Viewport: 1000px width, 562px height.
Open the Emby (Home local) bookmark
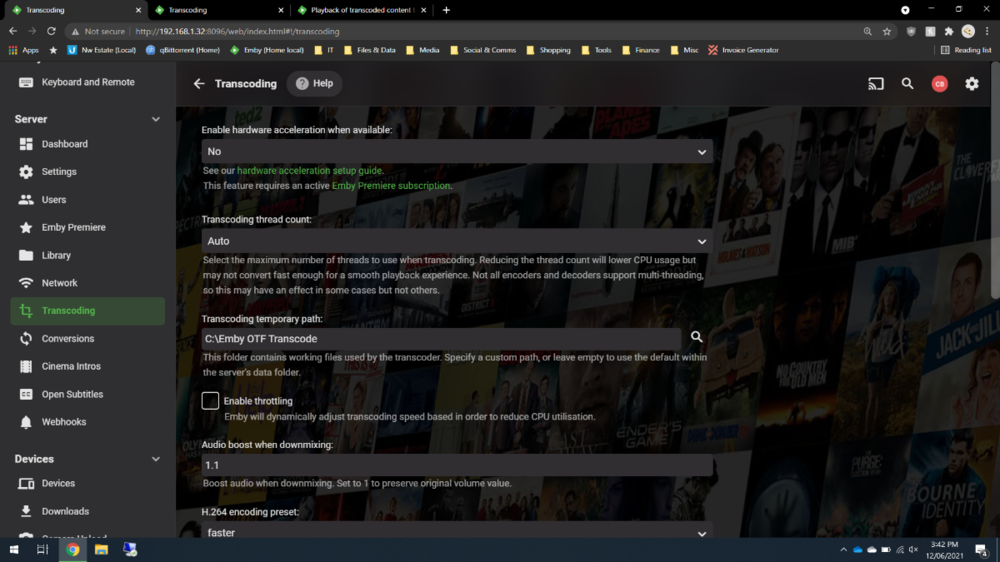tap(267, 50)
